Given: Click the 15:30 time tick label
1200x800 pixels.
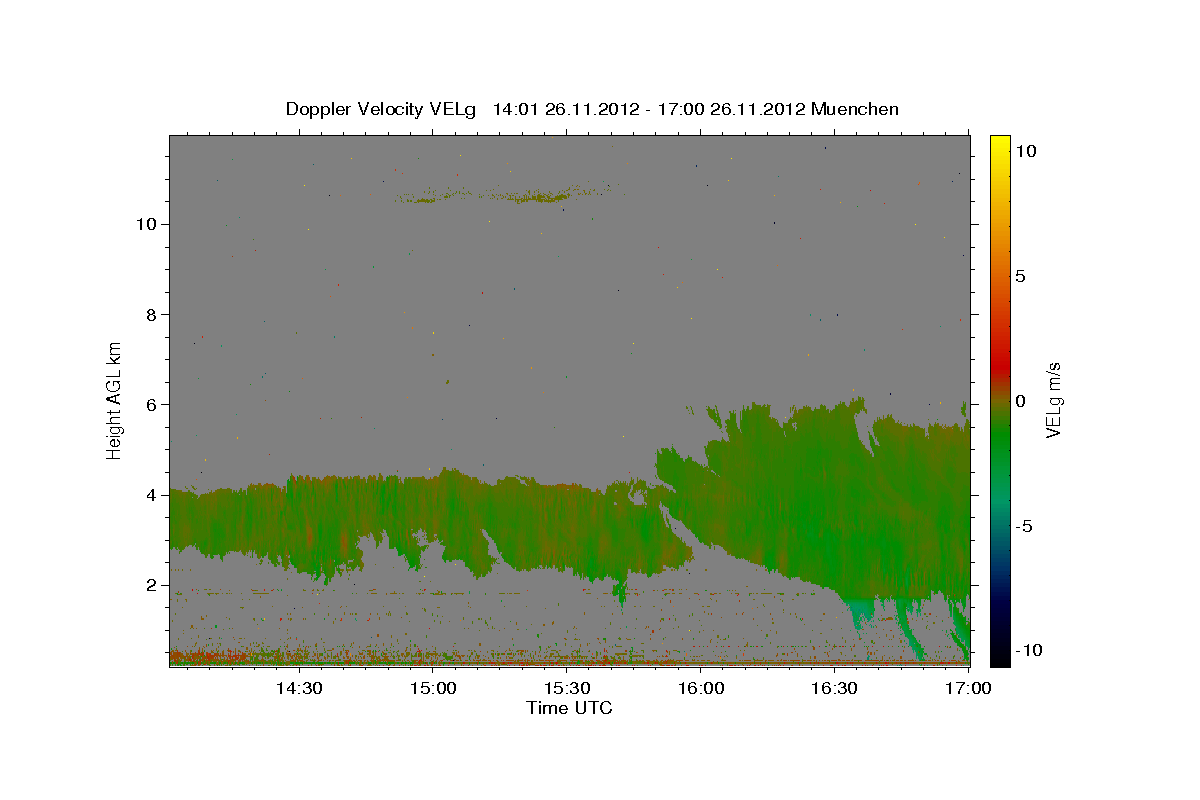Looking at the screenshot, I should (x=567, y=689).
